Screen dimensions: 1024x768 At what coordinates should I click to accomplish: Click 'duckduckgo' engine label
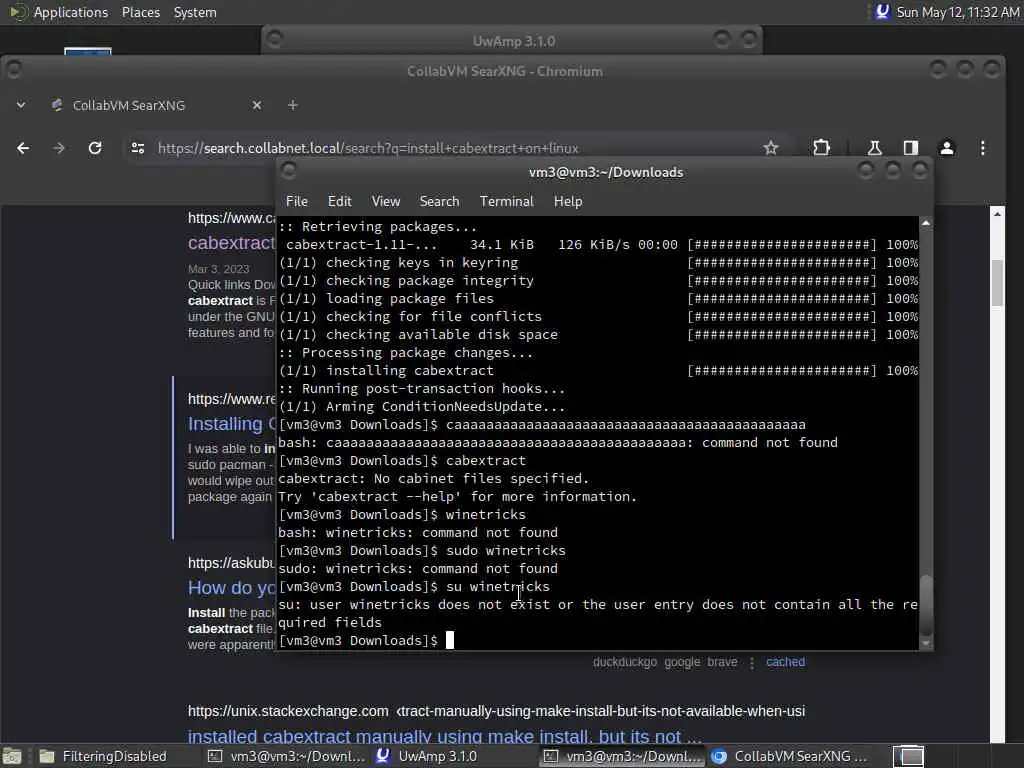[624, 662]
